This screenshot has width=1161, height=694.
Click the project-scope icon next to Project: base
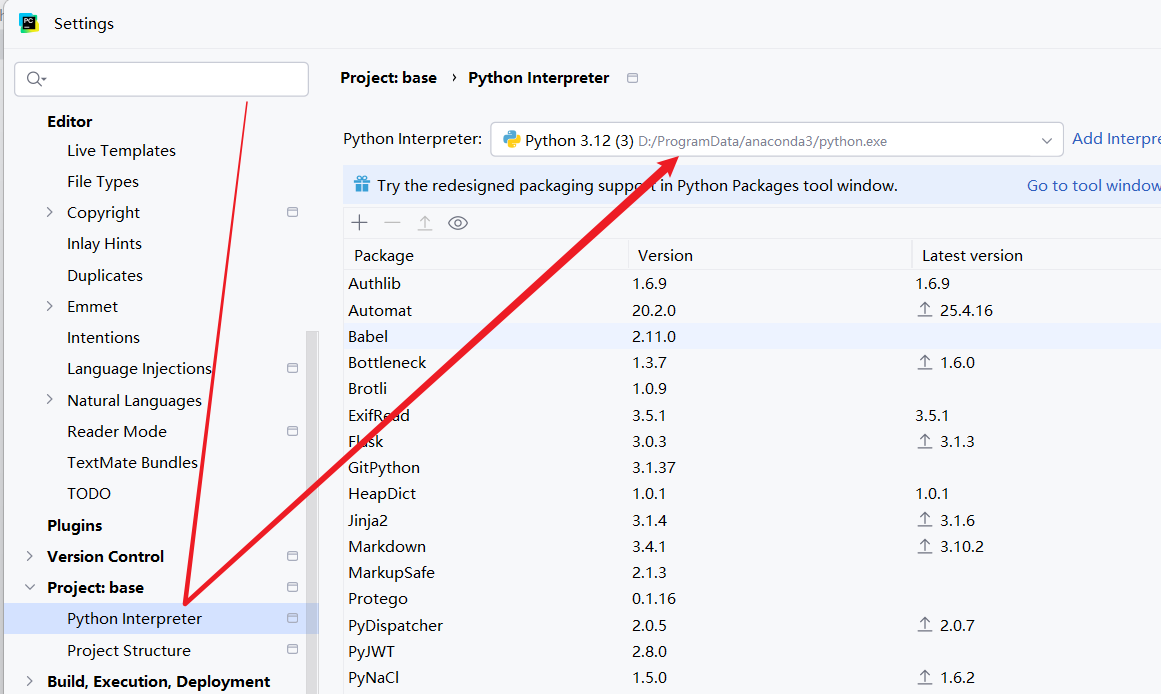(292, 587)
